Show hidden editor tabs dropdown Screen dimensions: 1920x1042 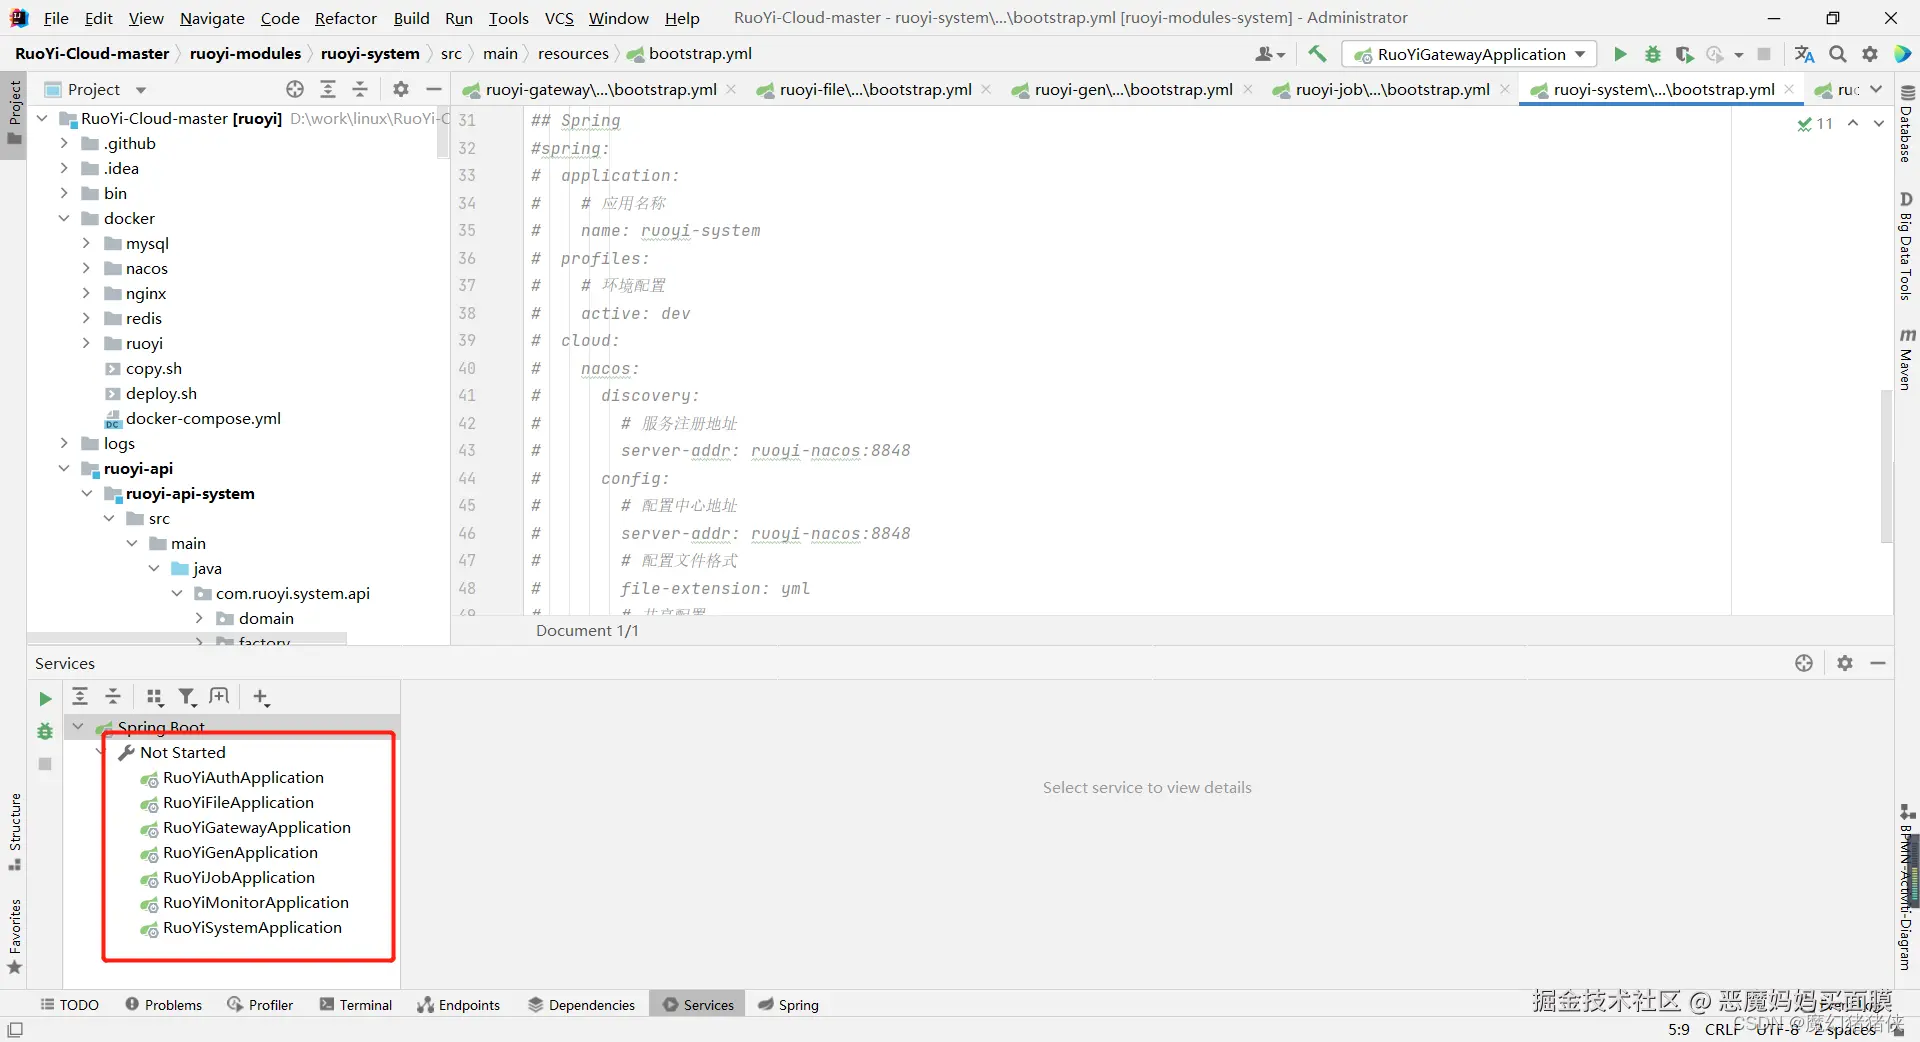click(1876, 89)
